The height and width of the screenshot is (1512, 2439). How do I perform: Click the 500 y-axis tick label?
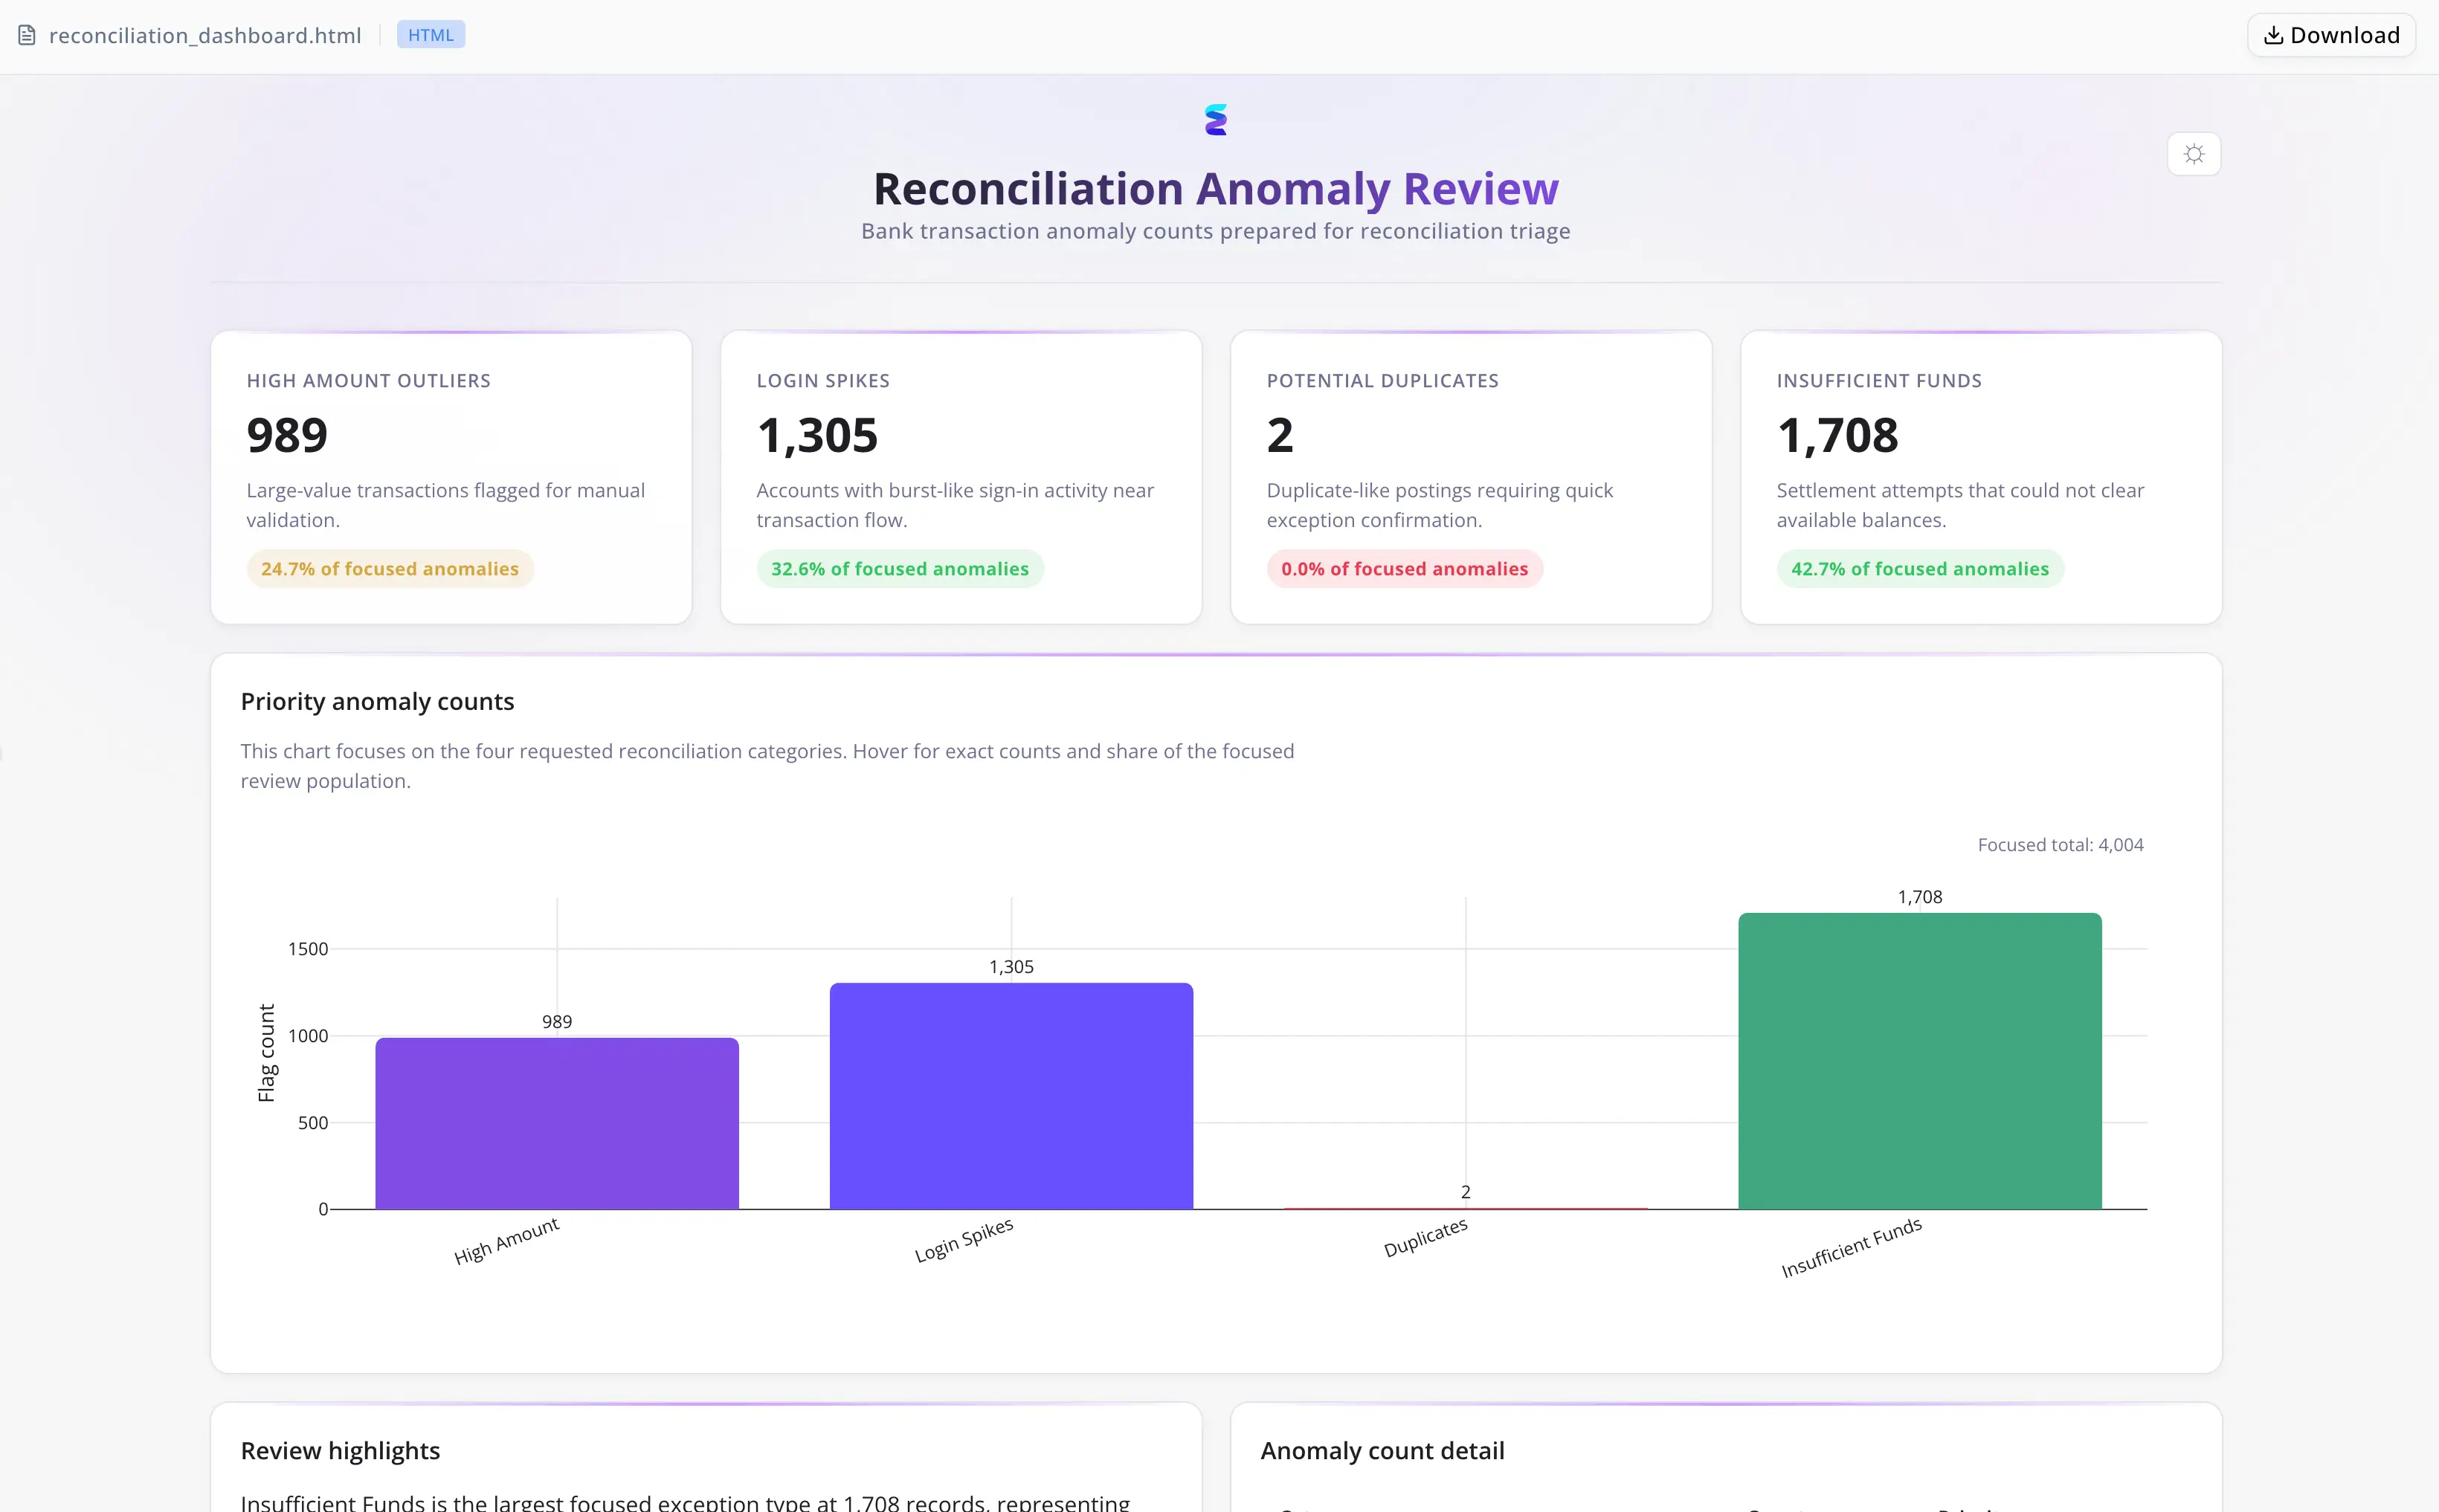point(313,1123)
